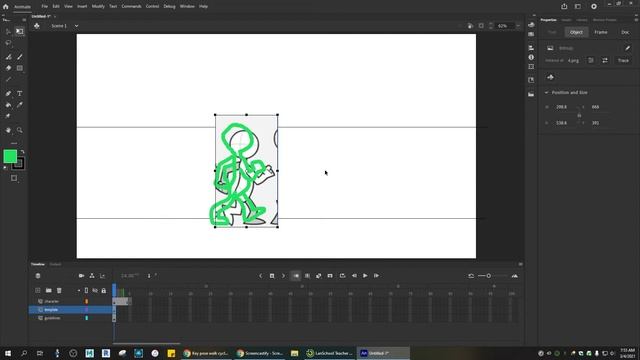Insert keyframe using timeline button
The height and width of the screenshot is (360, 640).
pos(272,276)
